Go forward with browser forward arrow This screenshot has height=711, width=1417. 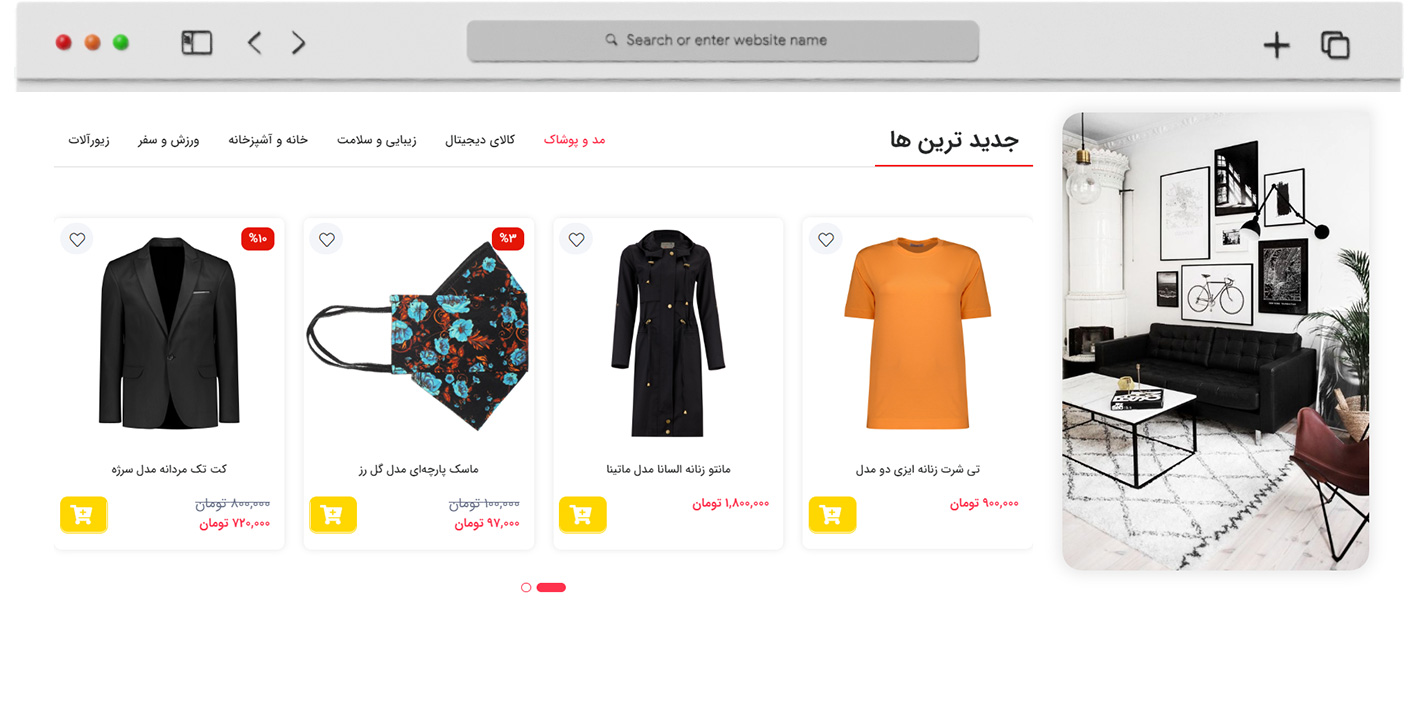click(298, 42)
